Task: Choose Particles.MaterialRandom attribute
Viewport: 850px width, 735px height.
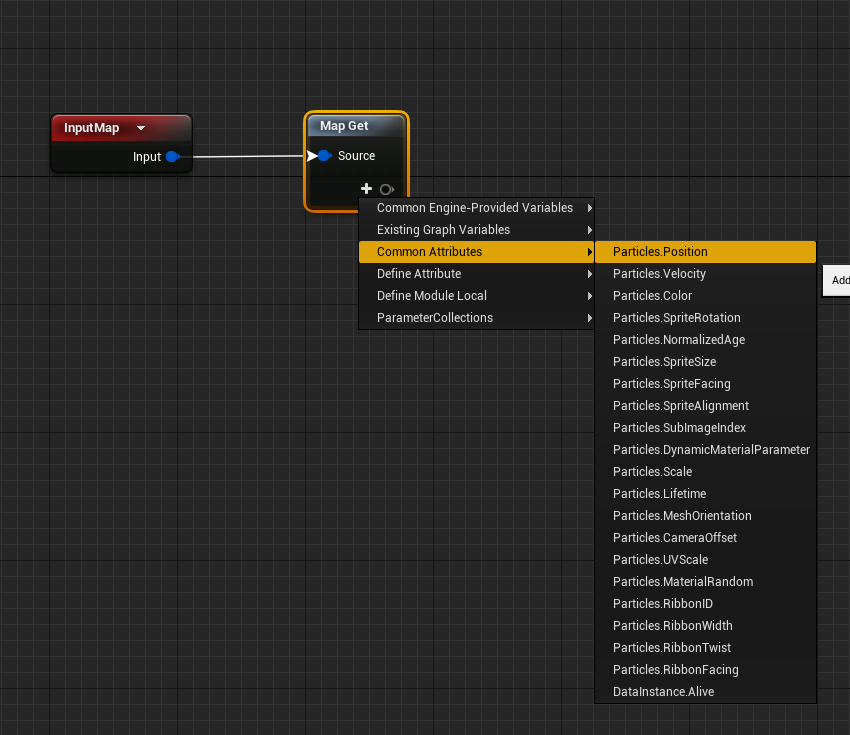Action: click(x=705, y=582)
